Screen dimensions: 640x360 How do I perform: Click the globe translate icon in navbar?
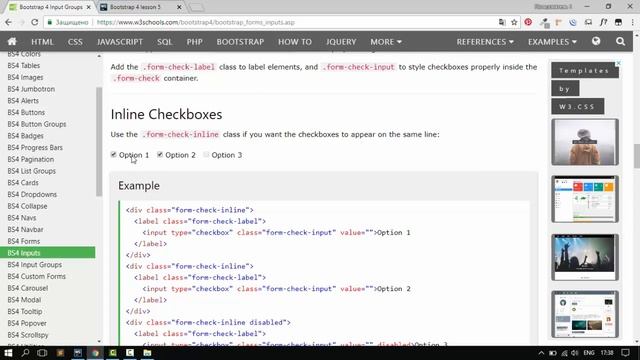pyautogui.click(x=596, y=41)
